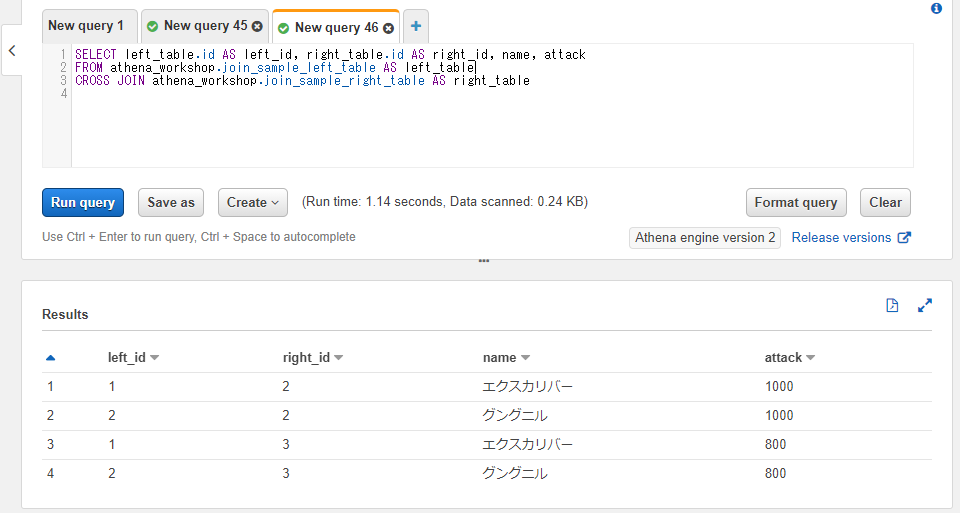Viewport: 960px width, 513px height.
Task: Expand the Create dropdown button
Action: click(x=253, y=203)
